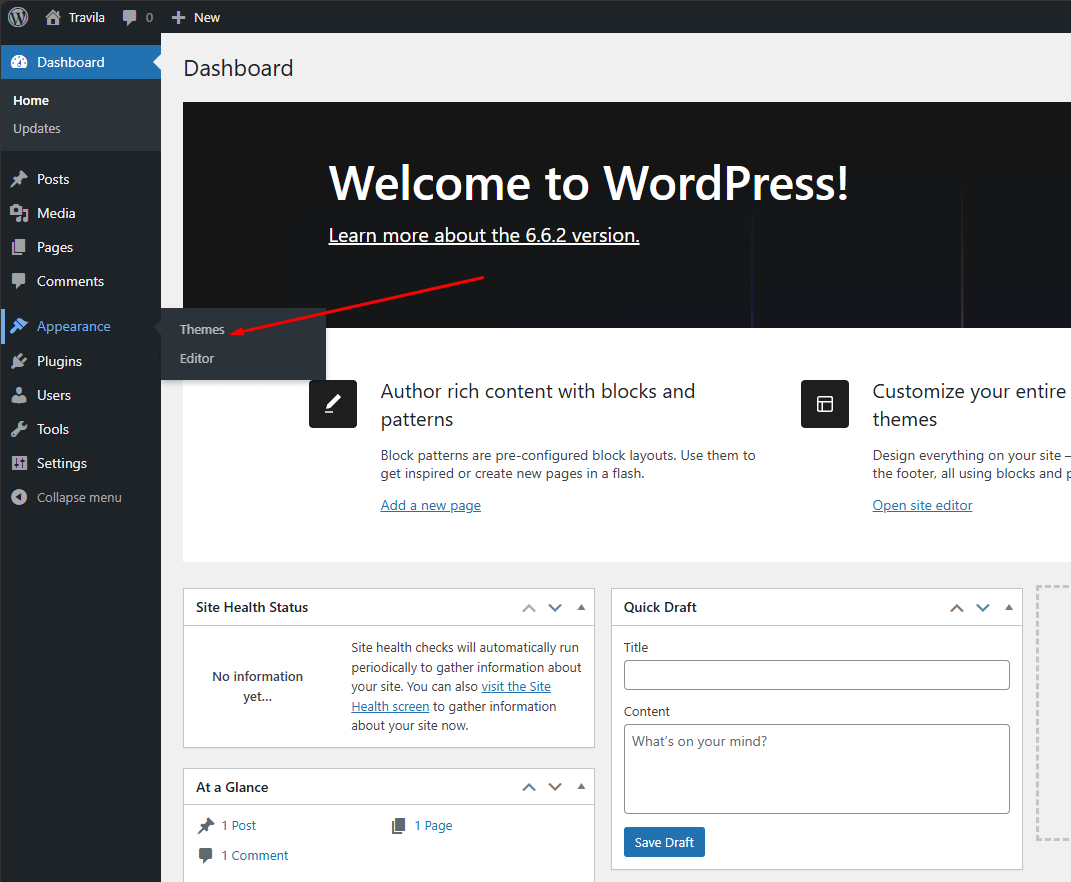This screenshot has height=882, width=1071.
Task: Click the Quick Draft Title field
Action: point(816,675)
